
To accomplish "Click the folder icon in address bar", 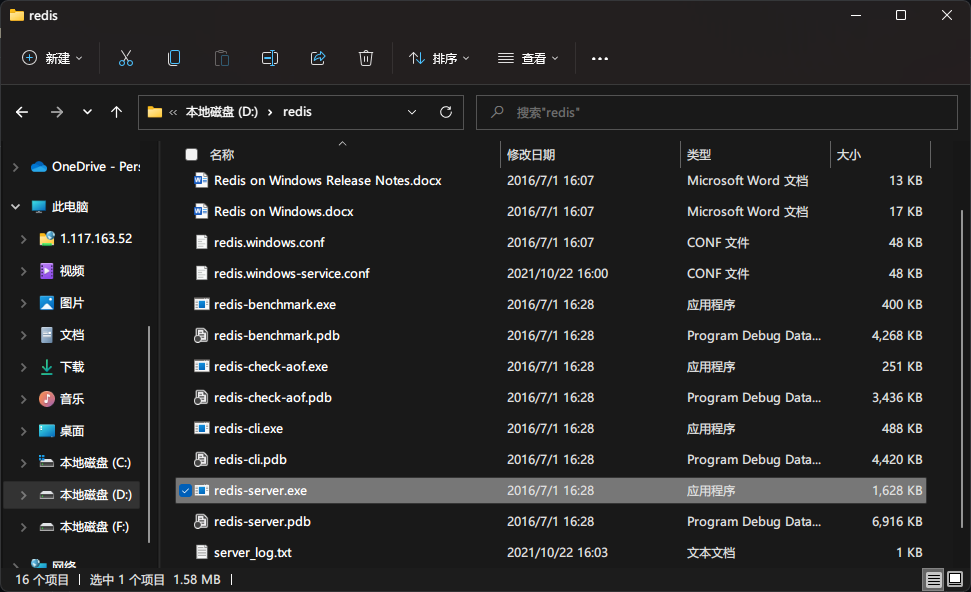I will coord(155,112).
